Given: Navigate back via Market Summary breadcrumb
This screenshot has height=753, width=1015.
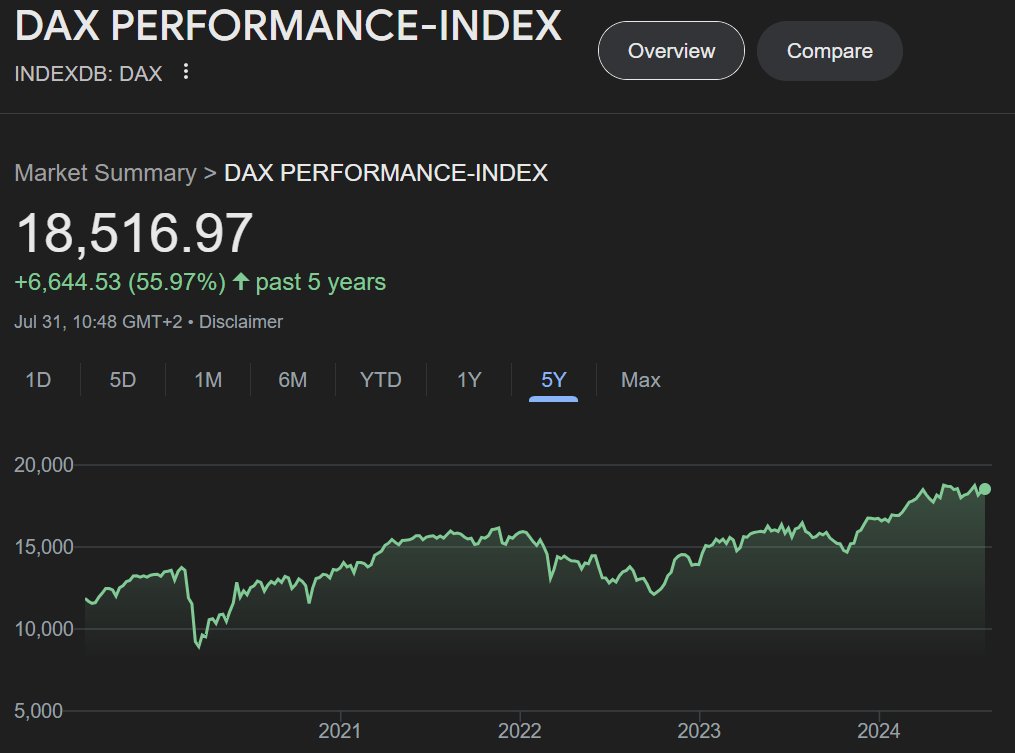Looking at the screenshot, I should [104, 172].
